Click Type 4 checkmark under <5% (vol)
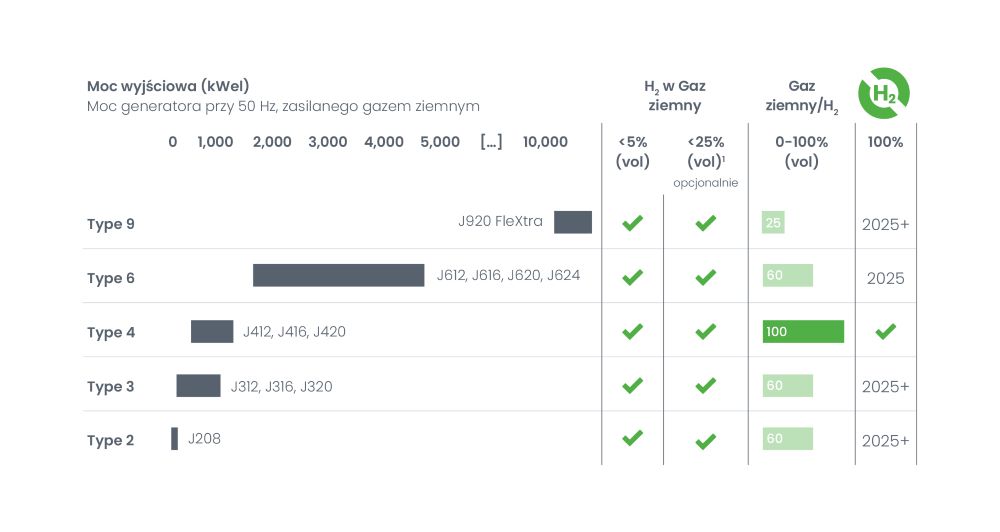1000x532 pixels. click(x=632, y=331)
